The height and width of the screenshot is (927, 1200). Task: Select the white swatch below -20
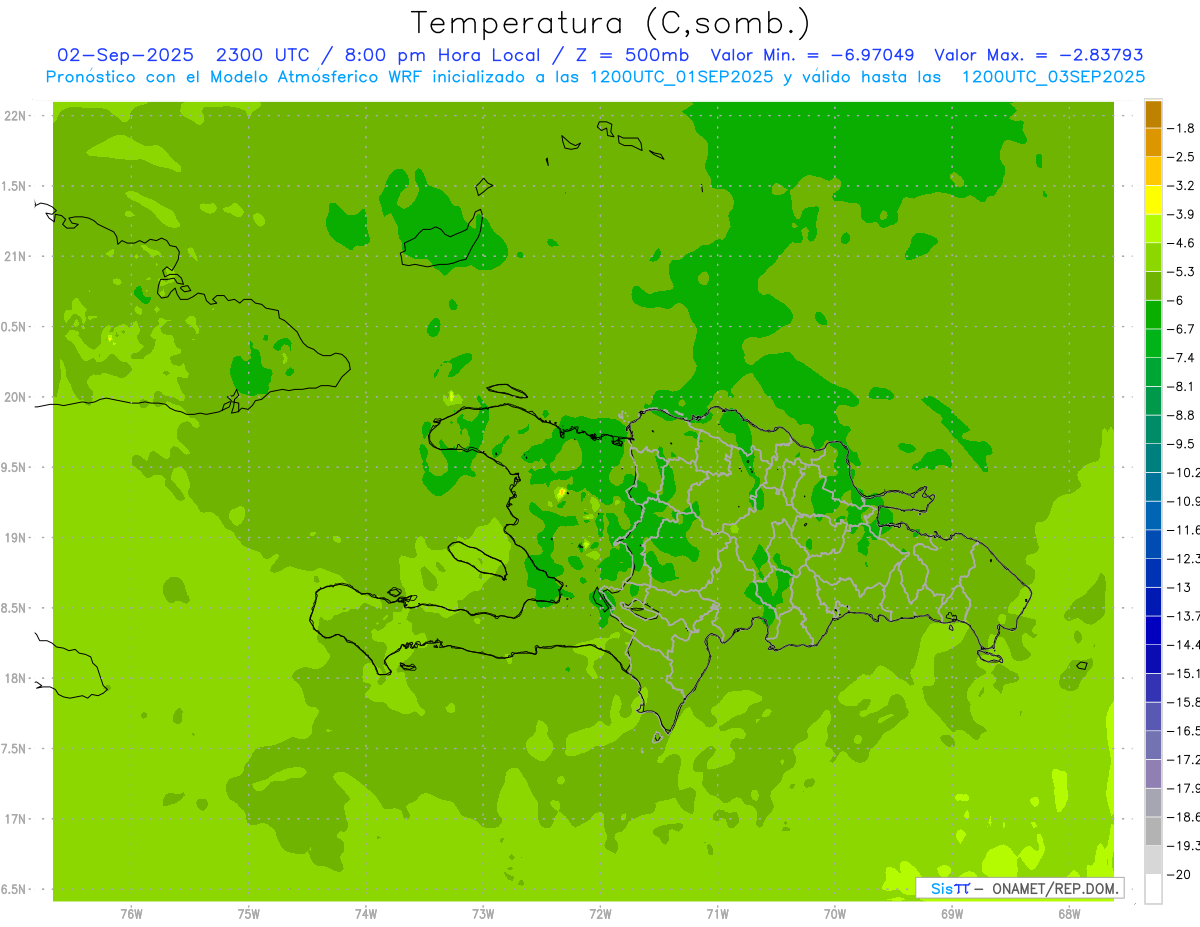(x=1153, y=889)
